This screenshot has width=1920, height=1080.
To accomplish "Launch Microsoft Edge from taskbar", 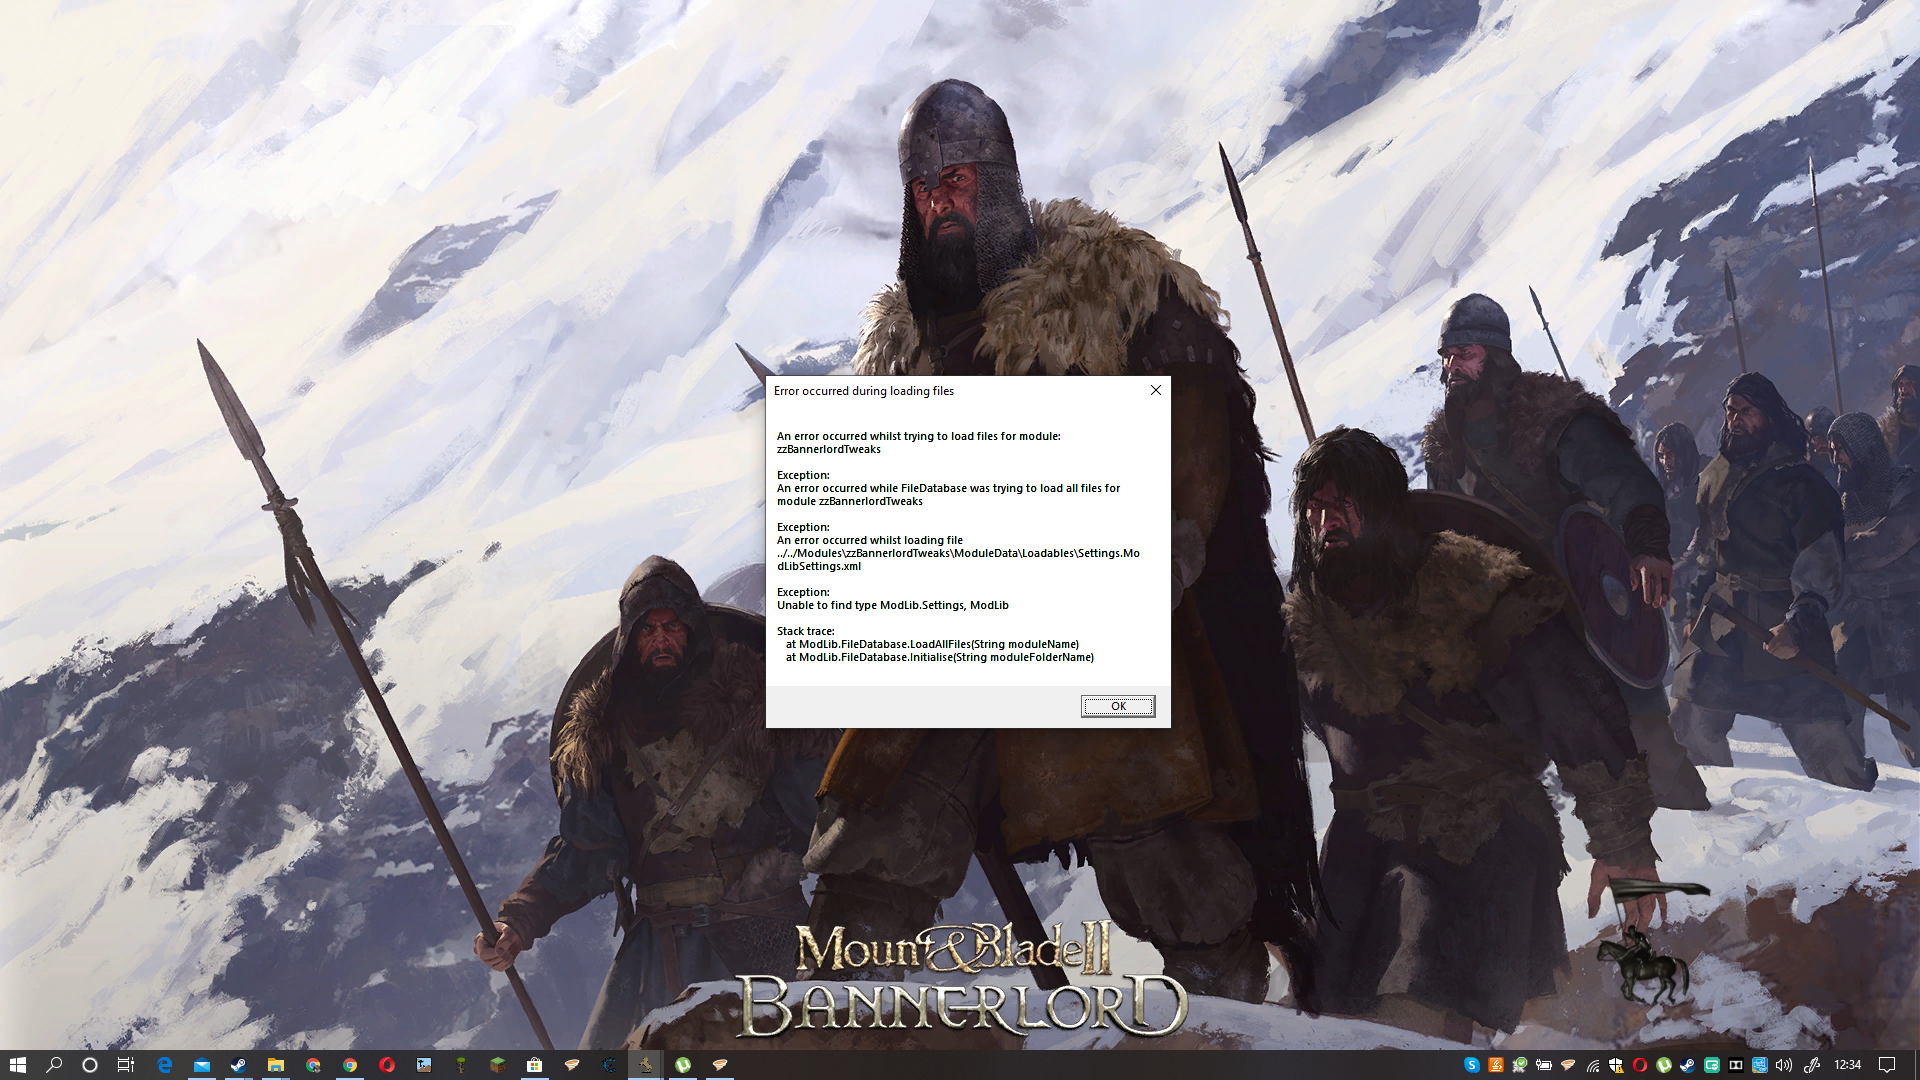I will 164,1065.
